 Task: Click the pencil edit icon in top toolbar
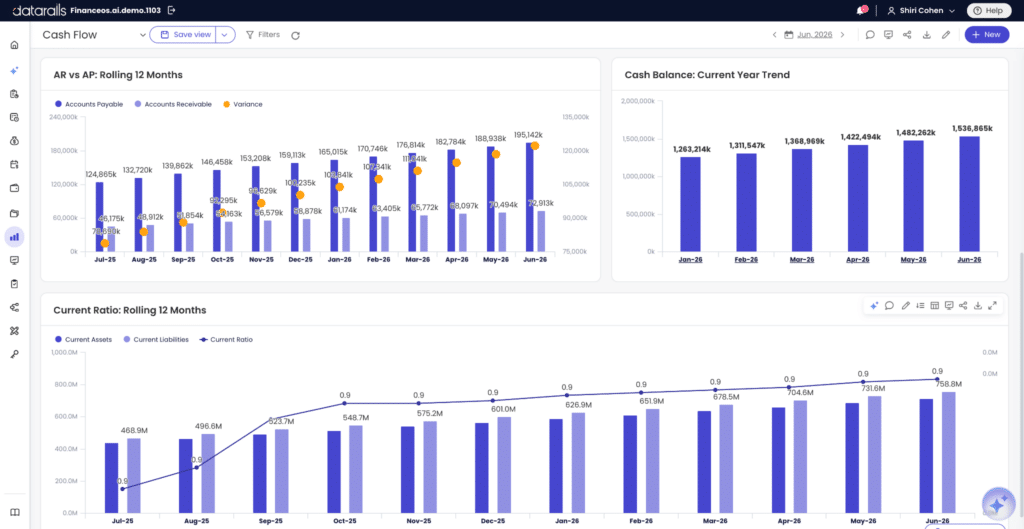[x=946, y=35]
